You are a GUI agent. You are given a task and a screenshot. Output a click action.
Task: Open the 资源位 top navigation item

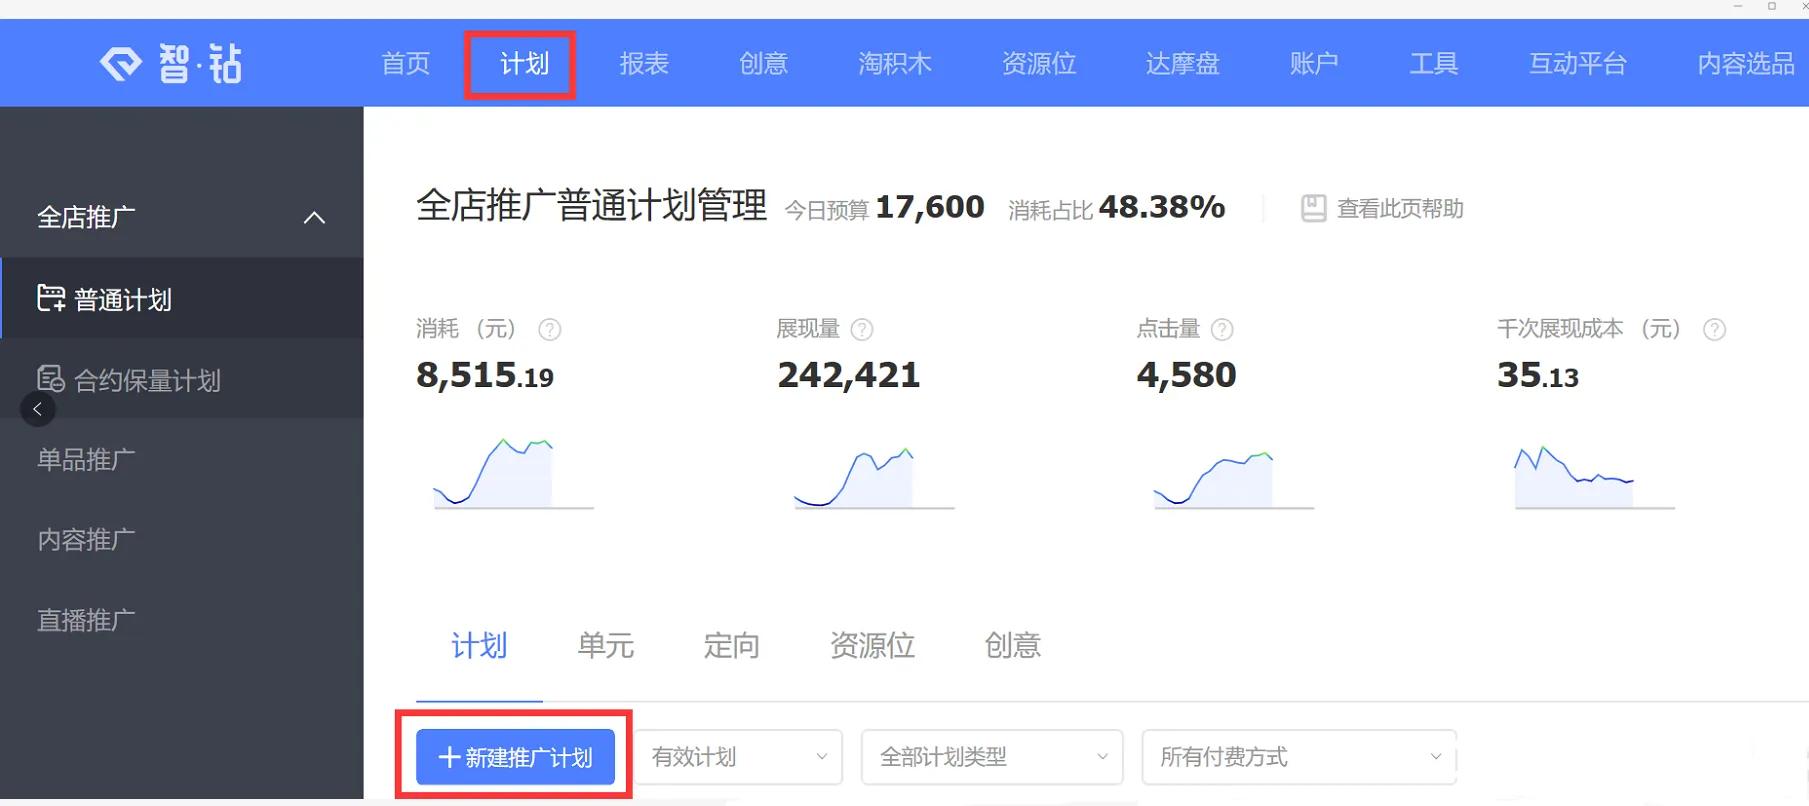(x=1039, y=64)
